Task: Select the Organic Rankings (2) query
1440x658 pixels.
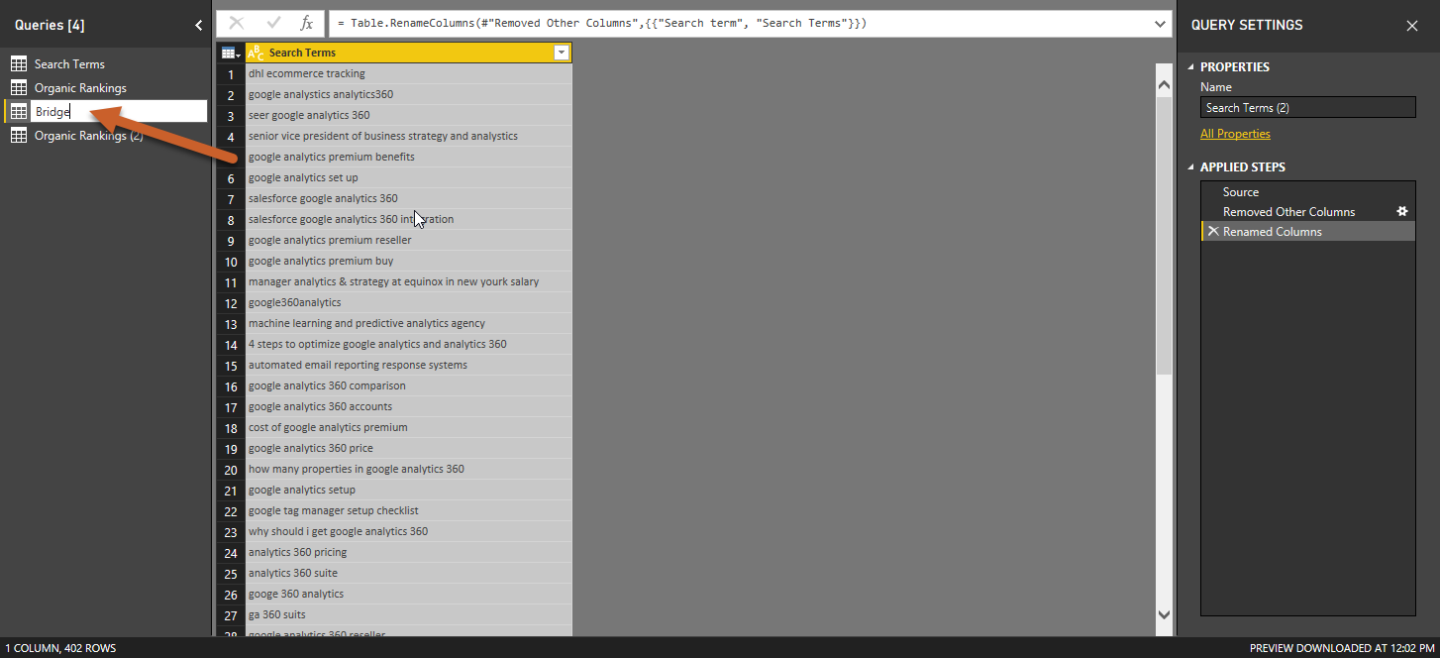Action: point(90,135)
